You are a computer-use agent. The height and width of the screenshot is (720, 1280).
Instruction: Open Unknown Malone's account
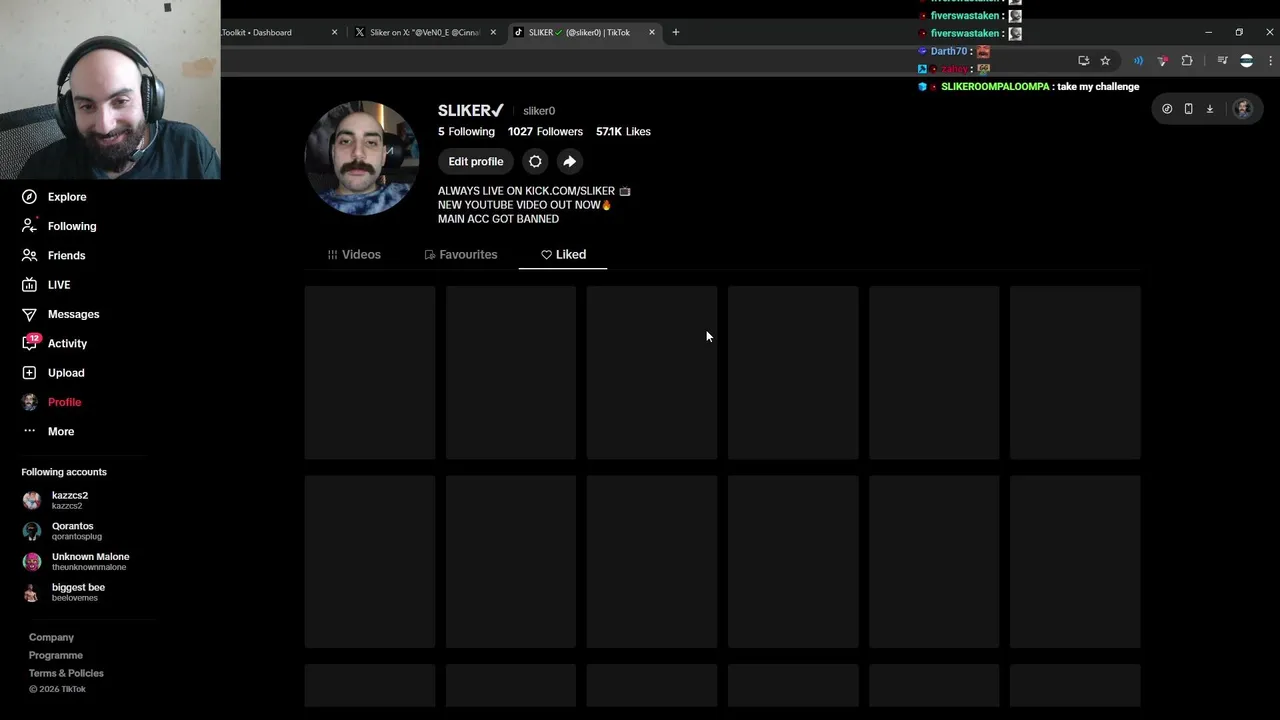(76, 562)
